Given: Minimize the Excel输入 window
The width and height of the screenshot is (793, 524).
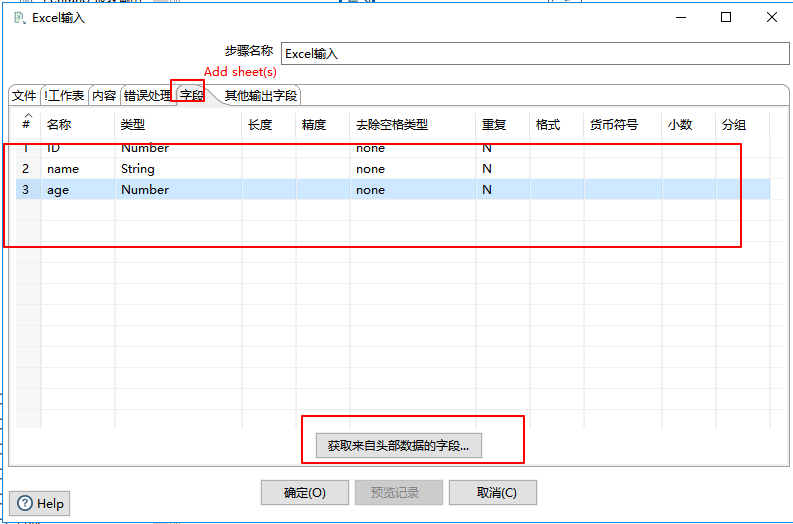Looking at the screenshot, I should pyautogui.click(x=681, y=17).
